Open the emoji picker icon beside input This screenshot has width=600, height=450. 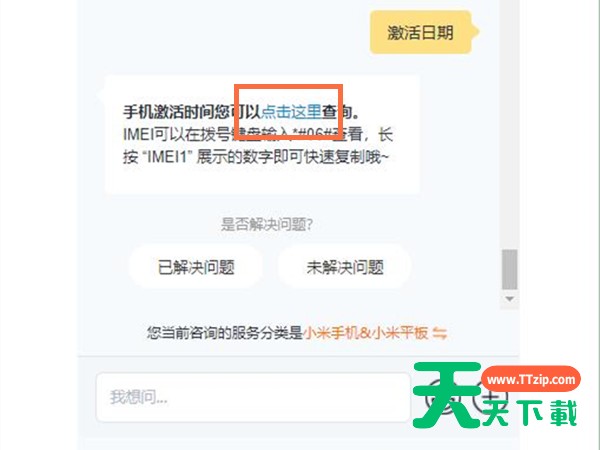click(x=444, y=398)
